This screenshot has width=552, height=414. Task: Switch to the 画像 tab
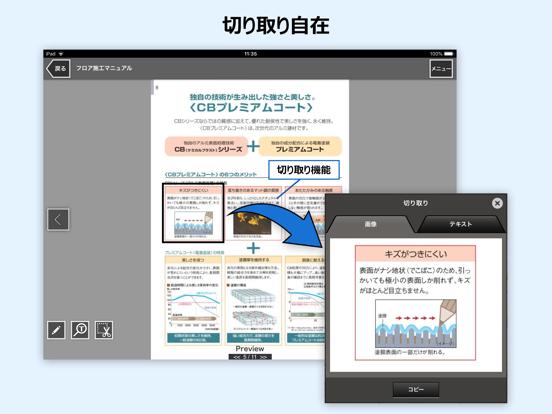point(370,224)
